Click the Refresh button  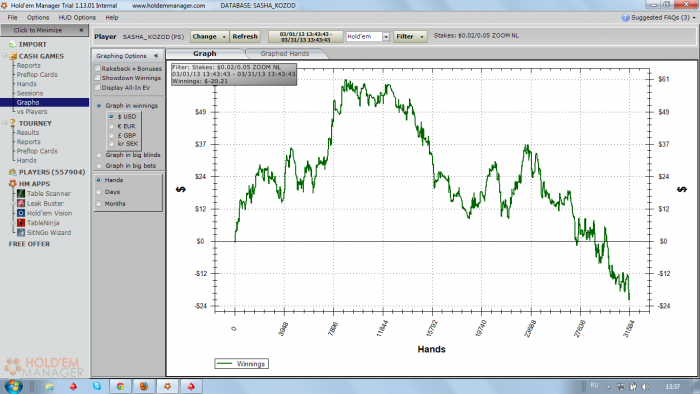point(245,37)
